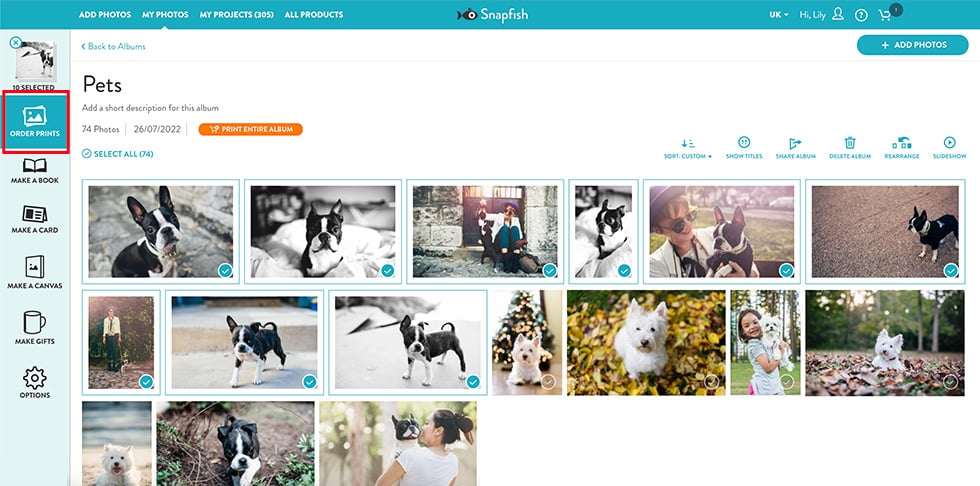980x486 pixels.
Task: Click the Delete Album trash icon
Action: pyautogui.click(x=850, y=144)
